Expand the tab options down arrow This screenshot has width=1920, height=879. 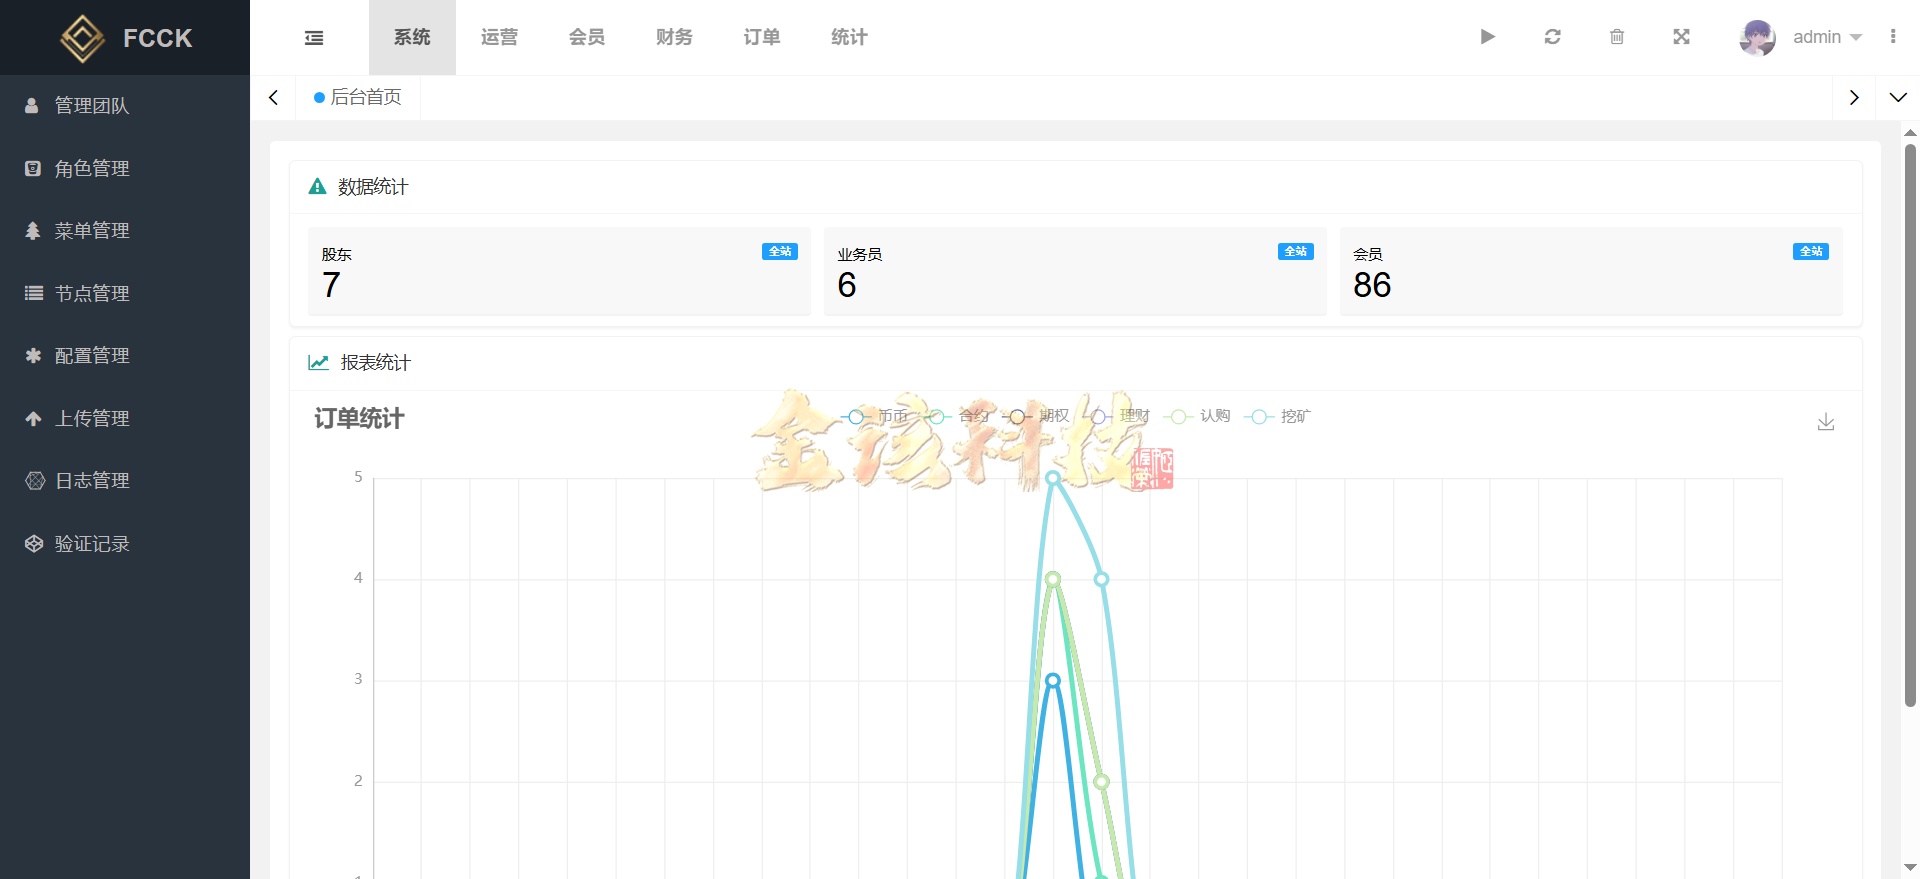(x=1898, y=97)
